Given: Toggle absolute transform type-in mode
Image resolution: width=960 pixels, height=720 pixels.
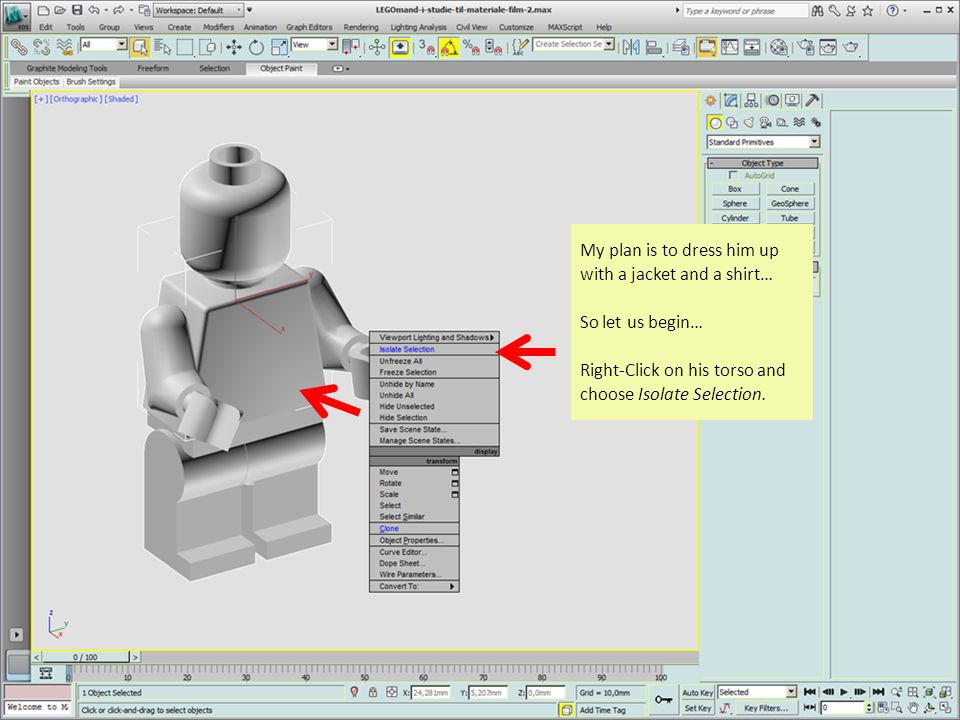Looking at the screenshot, I should (392, 692).
